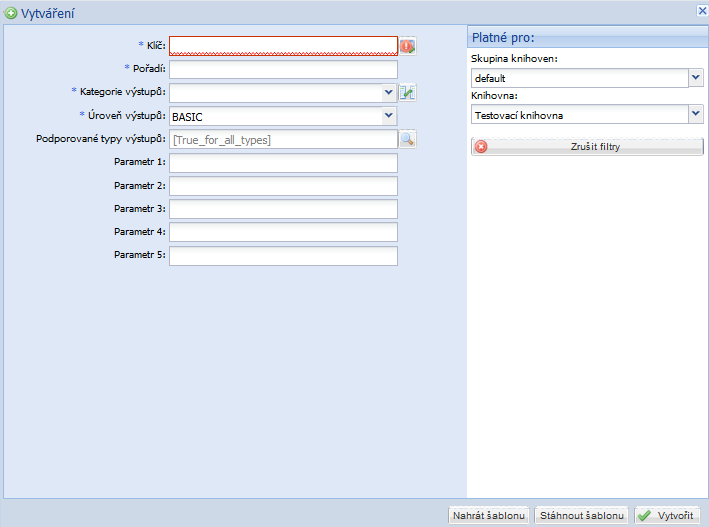This screenshot has width=709, height=527.
Task: Close the Vytváření dialog with the X
Action: pos(701,11)
